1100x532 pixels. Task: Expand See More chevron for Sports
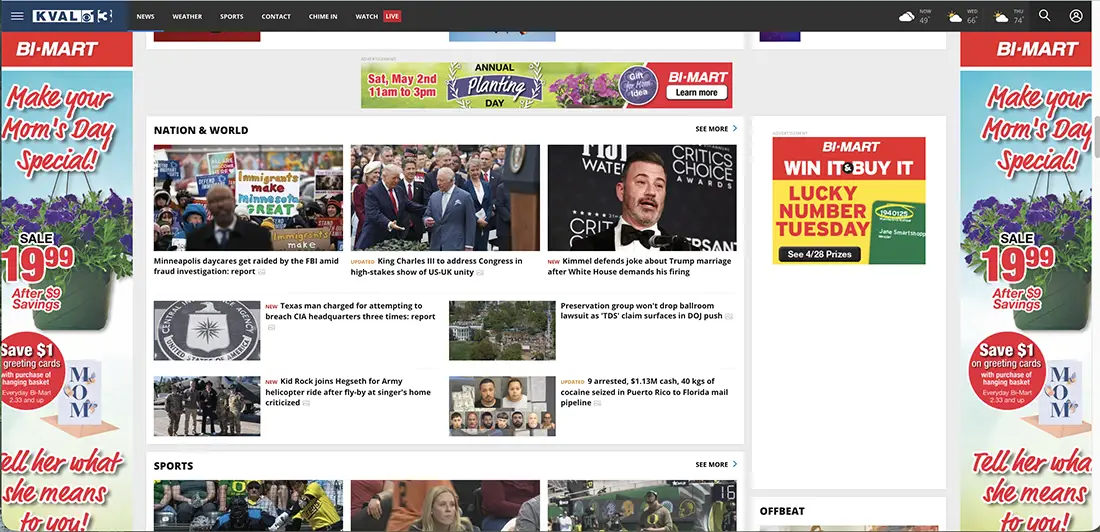(735, 464)
